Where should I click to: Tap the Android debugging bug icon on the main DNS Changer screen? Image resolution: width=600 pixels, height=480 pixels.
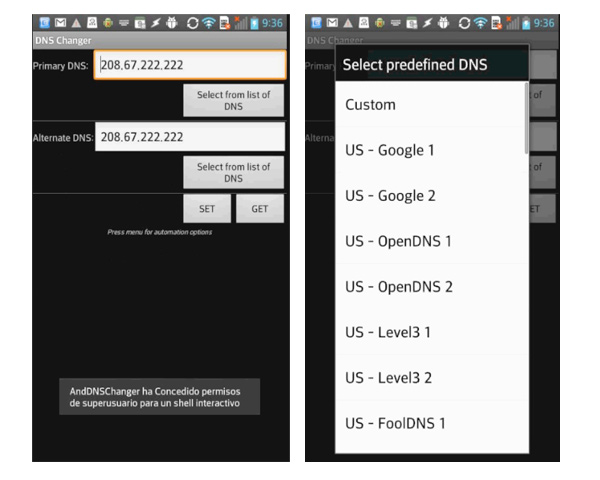click(172, 23)
